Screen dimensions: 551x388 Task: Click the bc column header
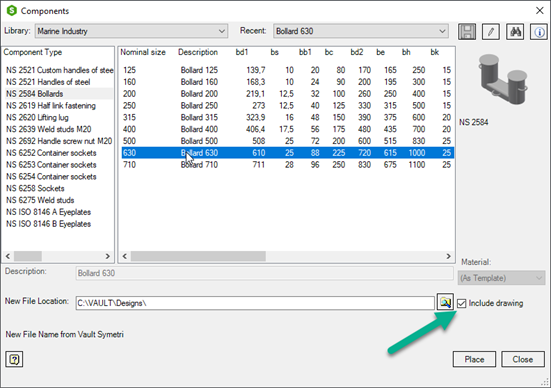329,52
